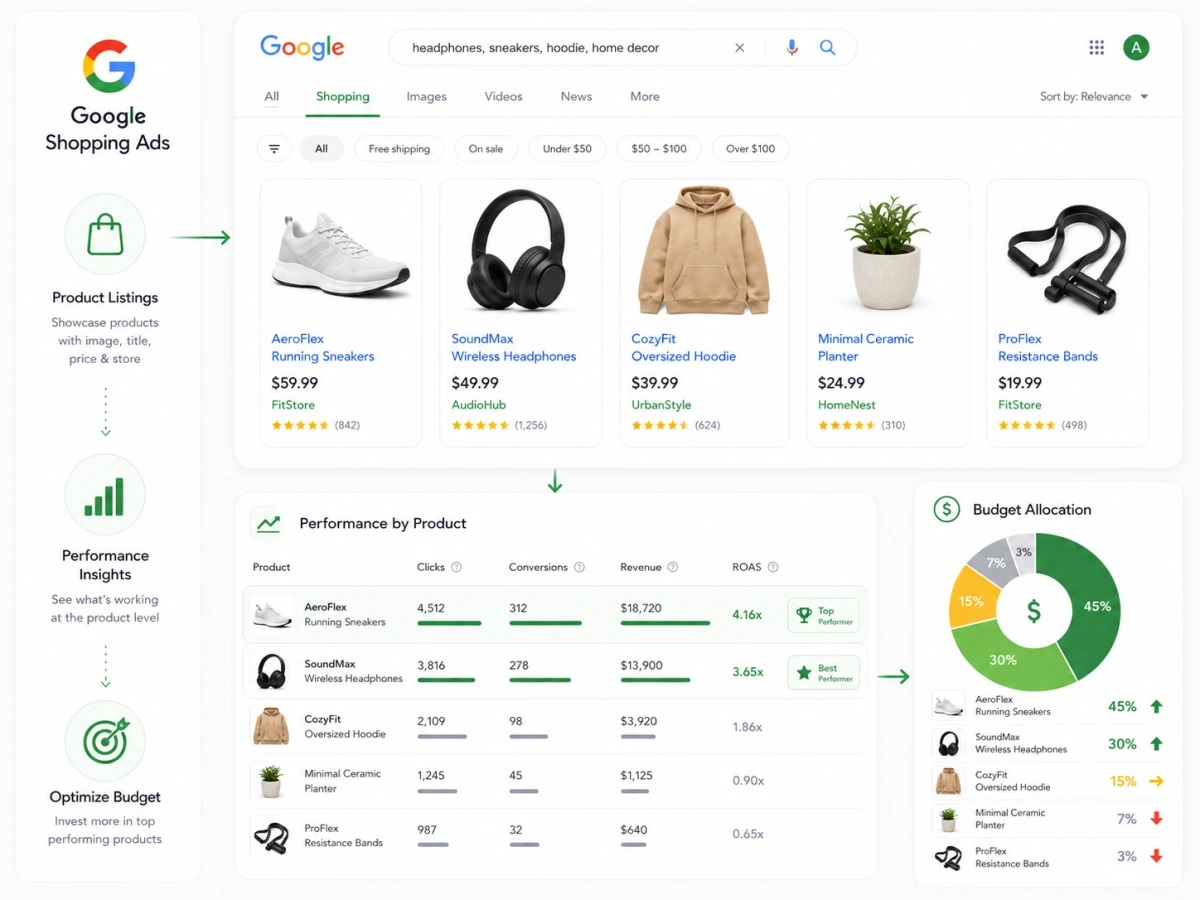Image resolution: width=1200 pixels, height=900 pixels.
Task: Click the Clicks column help icon
Action: pyautogui.click(x=456, y=567)
